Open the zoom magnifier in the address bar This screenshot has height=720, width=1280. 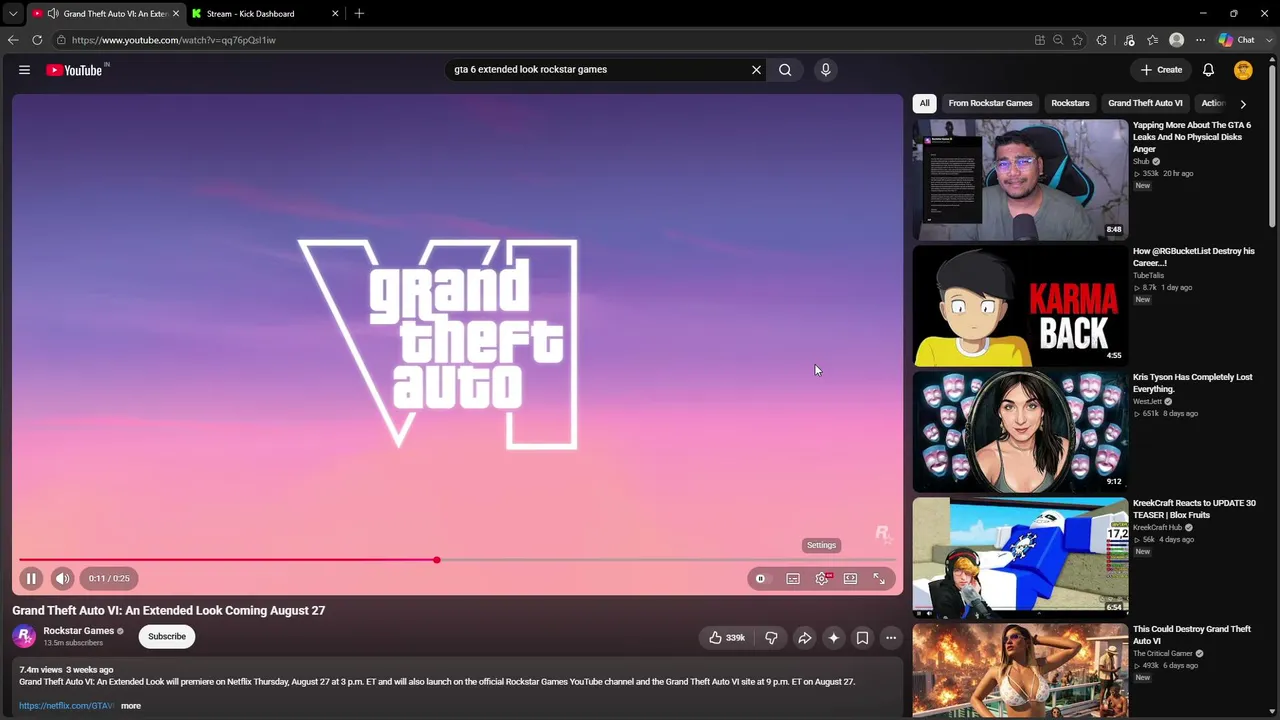[x=1058, y=40]
